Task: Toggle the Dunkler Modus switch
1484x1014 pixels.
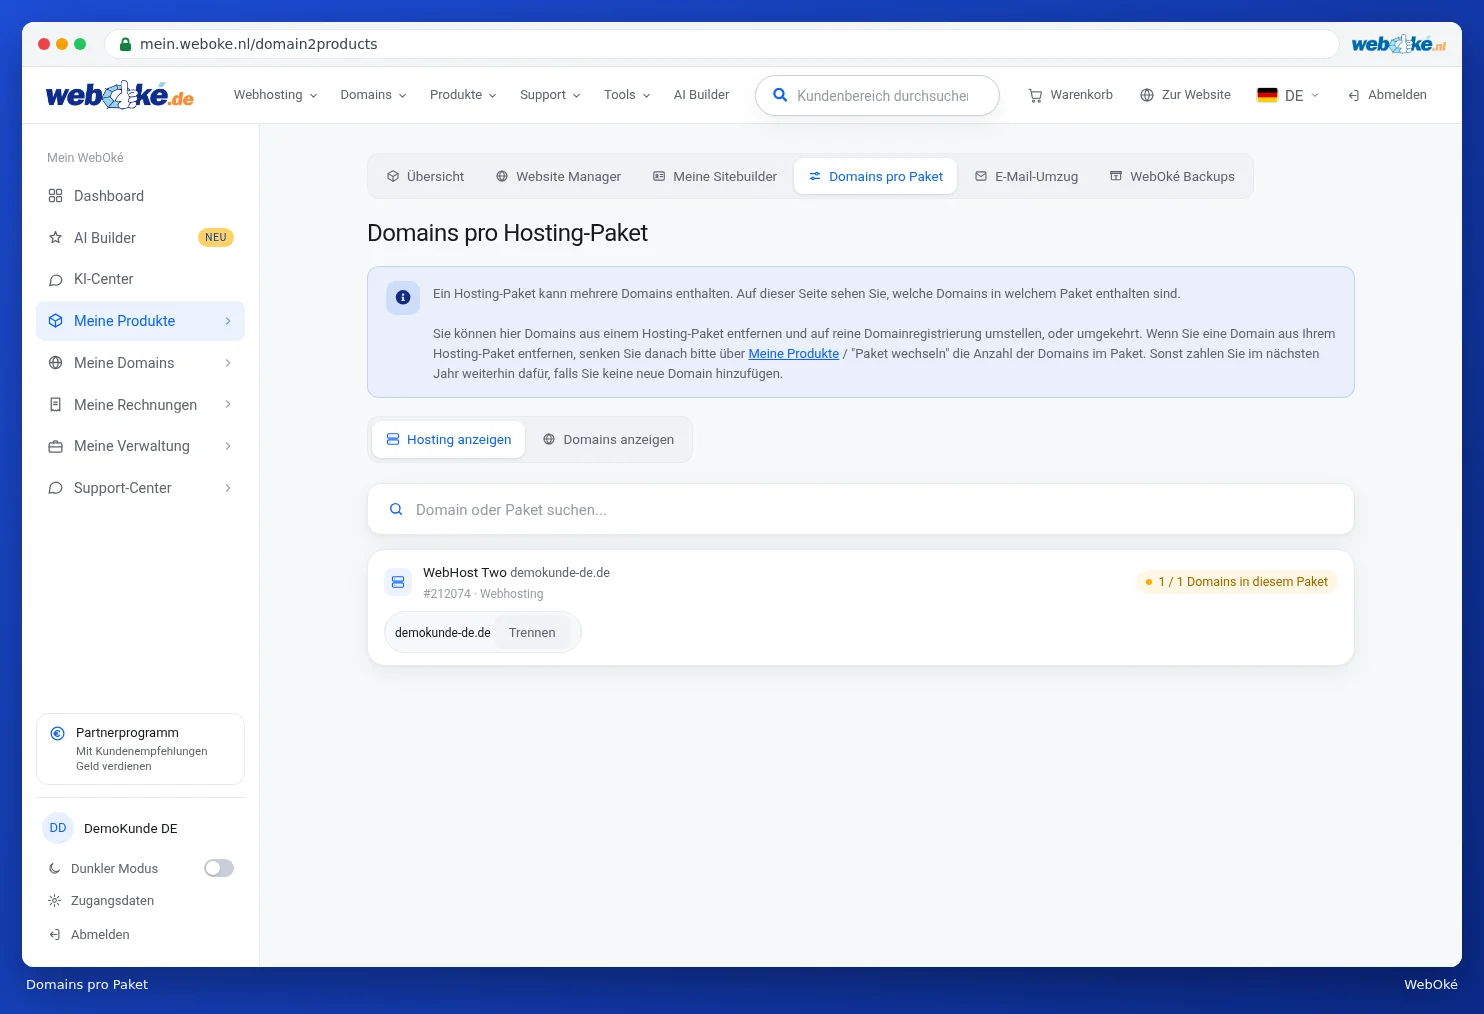Action: click(x=219, y=868)
